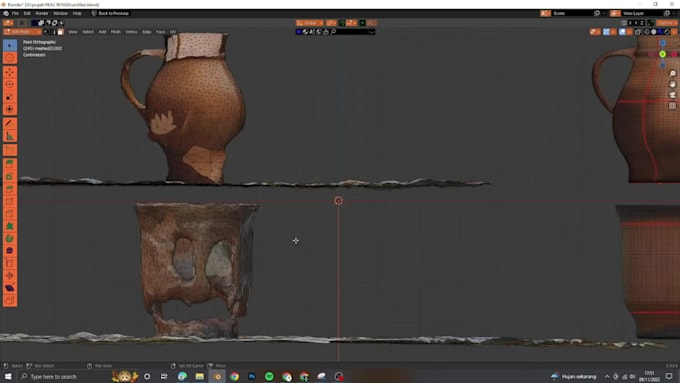Activate the Scale tool

(10, 97)
